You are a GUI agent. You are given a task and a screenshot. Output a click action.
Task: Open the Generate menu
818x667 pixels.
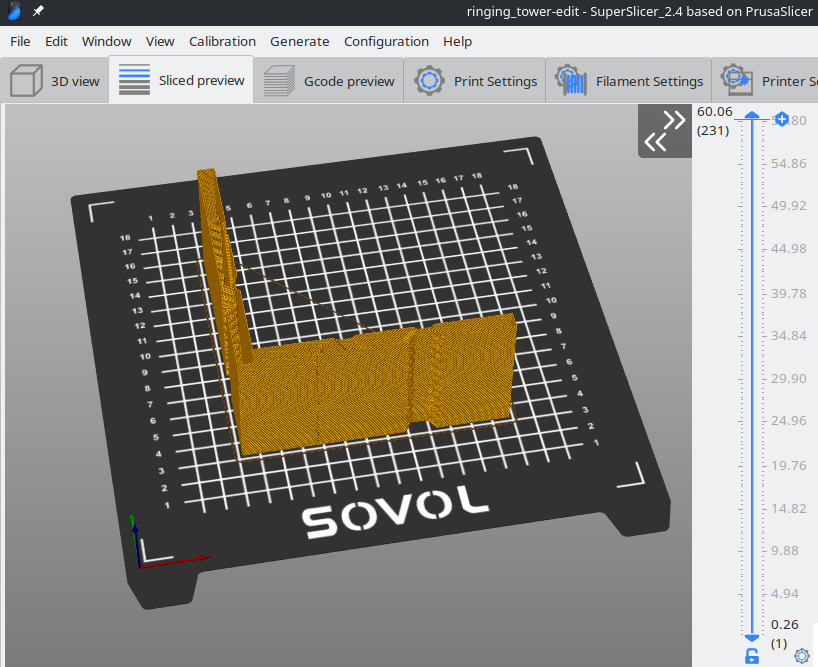pyautogui.click(x=299, y=41)
